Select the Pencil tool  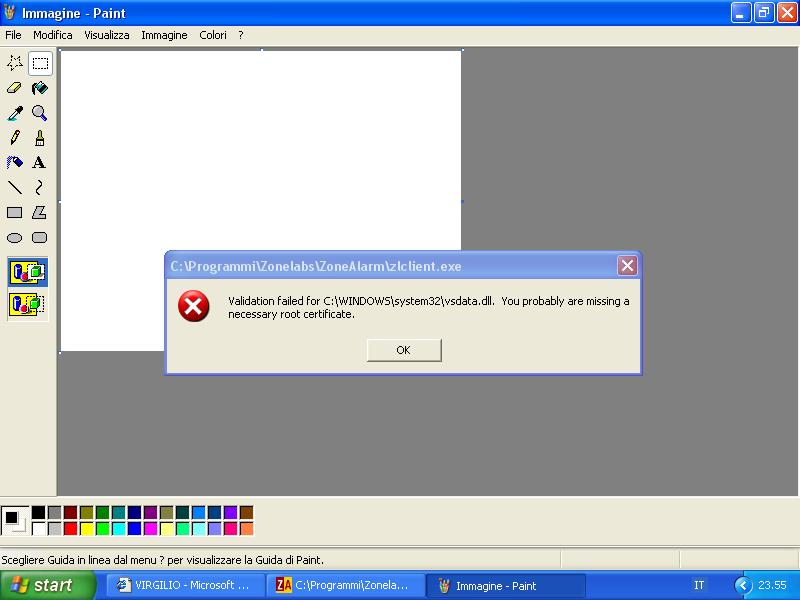coord(15,138)
